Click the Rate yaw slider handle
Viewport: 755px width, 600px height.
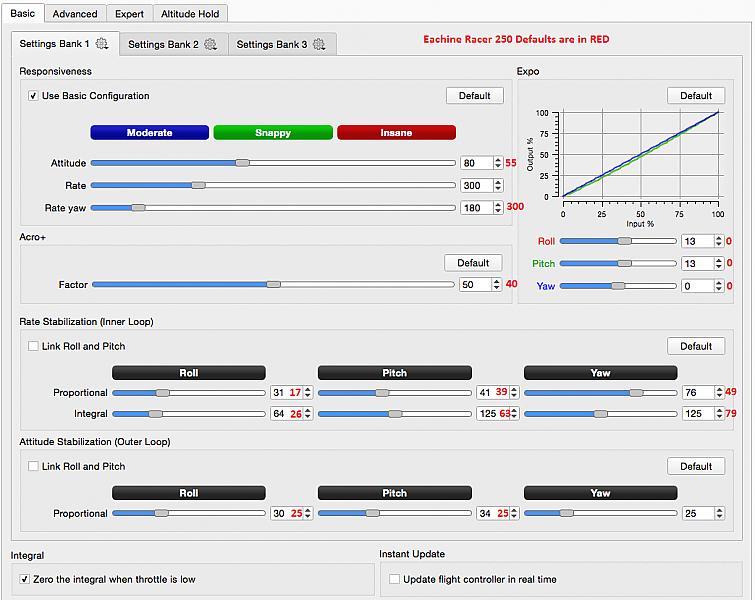point(138,208)
